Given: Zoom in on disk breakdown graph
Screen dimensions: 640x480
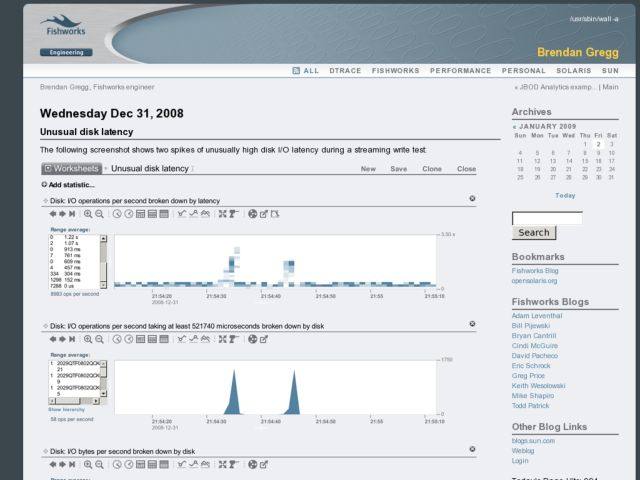Looking at the screenshot, I should pyautogui.click(x=88, y=339).
